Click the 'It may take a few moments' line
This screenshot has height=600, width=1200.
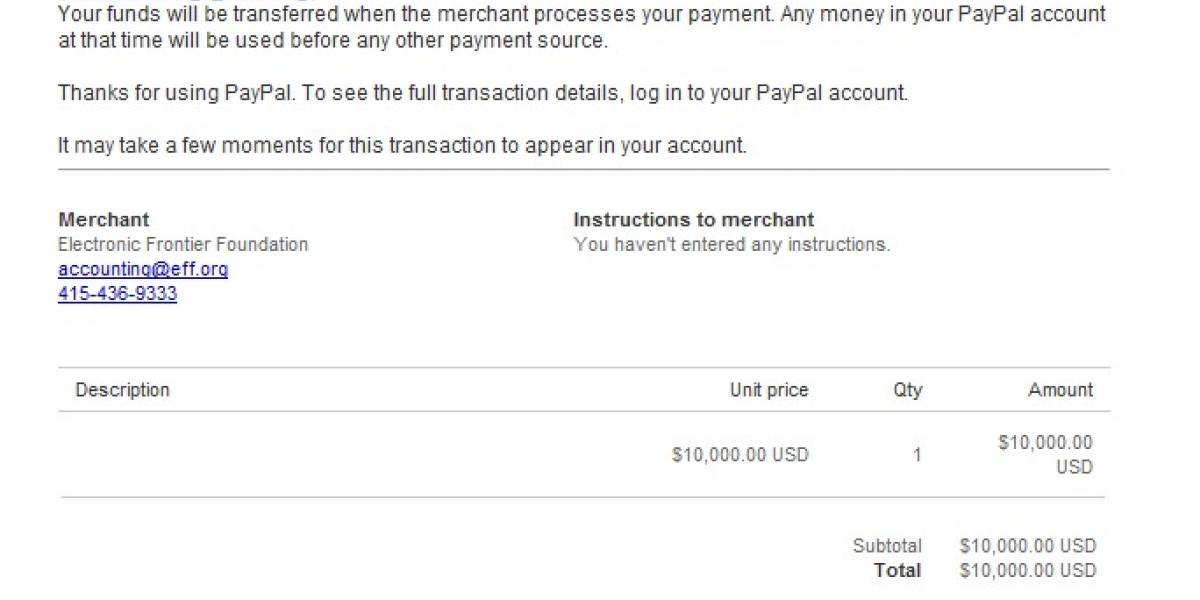point(402,145)
